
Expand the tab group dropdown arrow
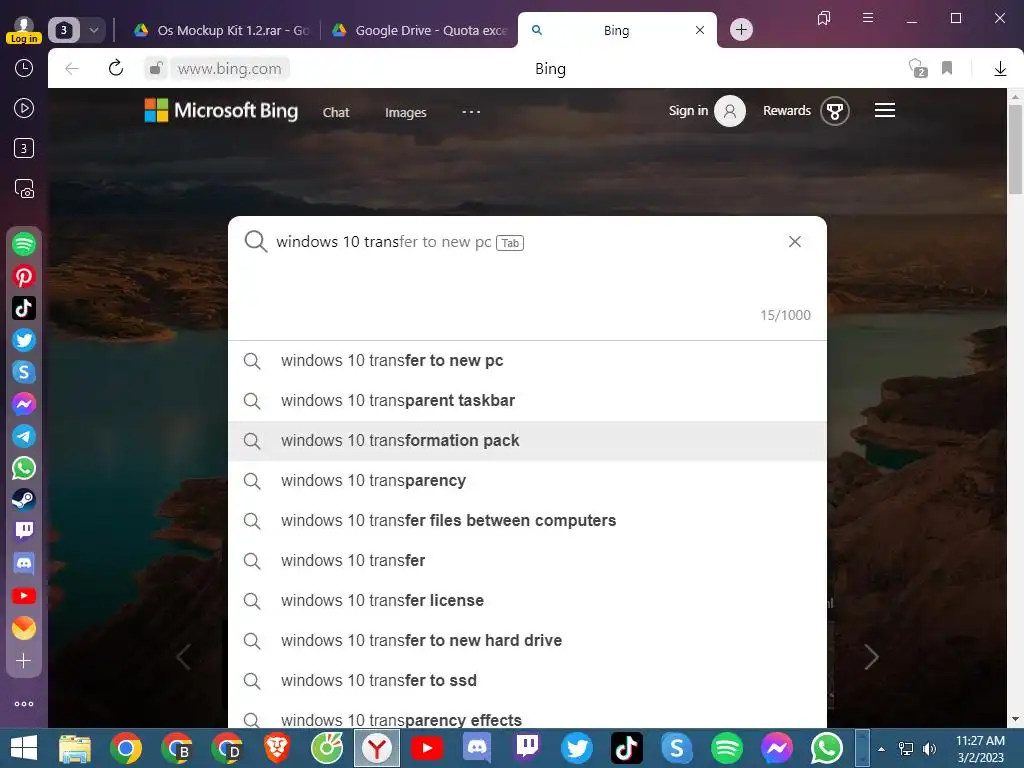(94, 30)
